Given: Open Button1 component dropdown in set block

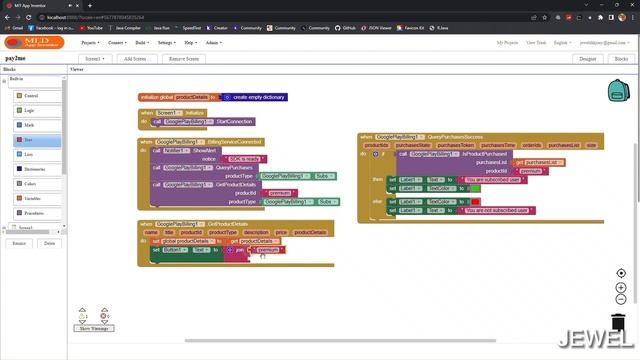Looking at the screenshot, I should coord(175,250).
